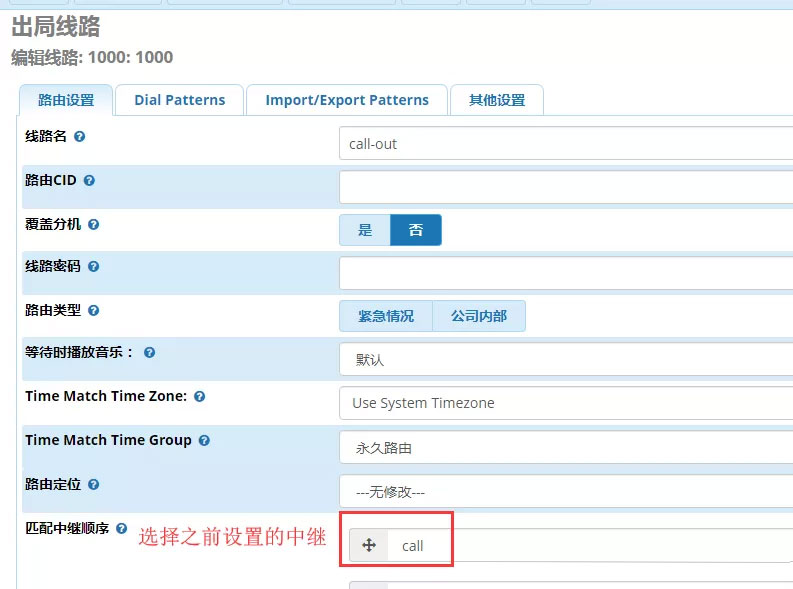Screen dimensions: 793x589
Task: Click the 线路名 input field
Action: click(x=565, y=143)
